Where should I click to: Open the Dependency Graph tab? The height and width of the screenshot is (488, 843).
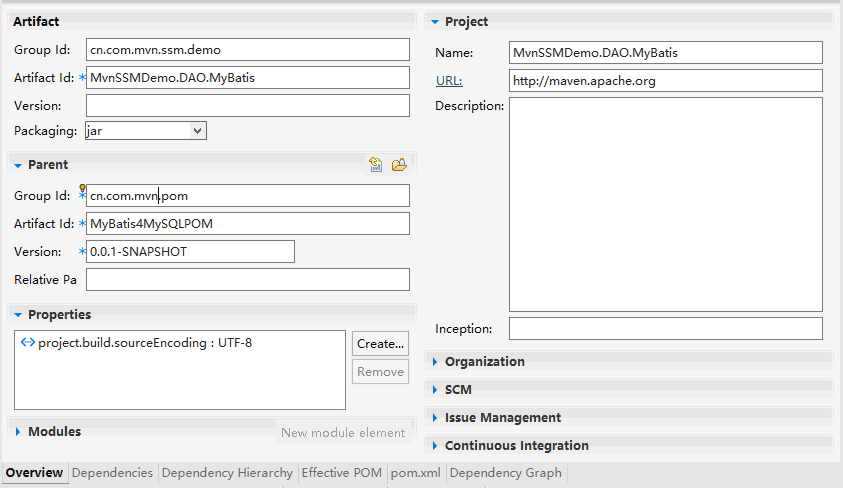click(505, 472)
